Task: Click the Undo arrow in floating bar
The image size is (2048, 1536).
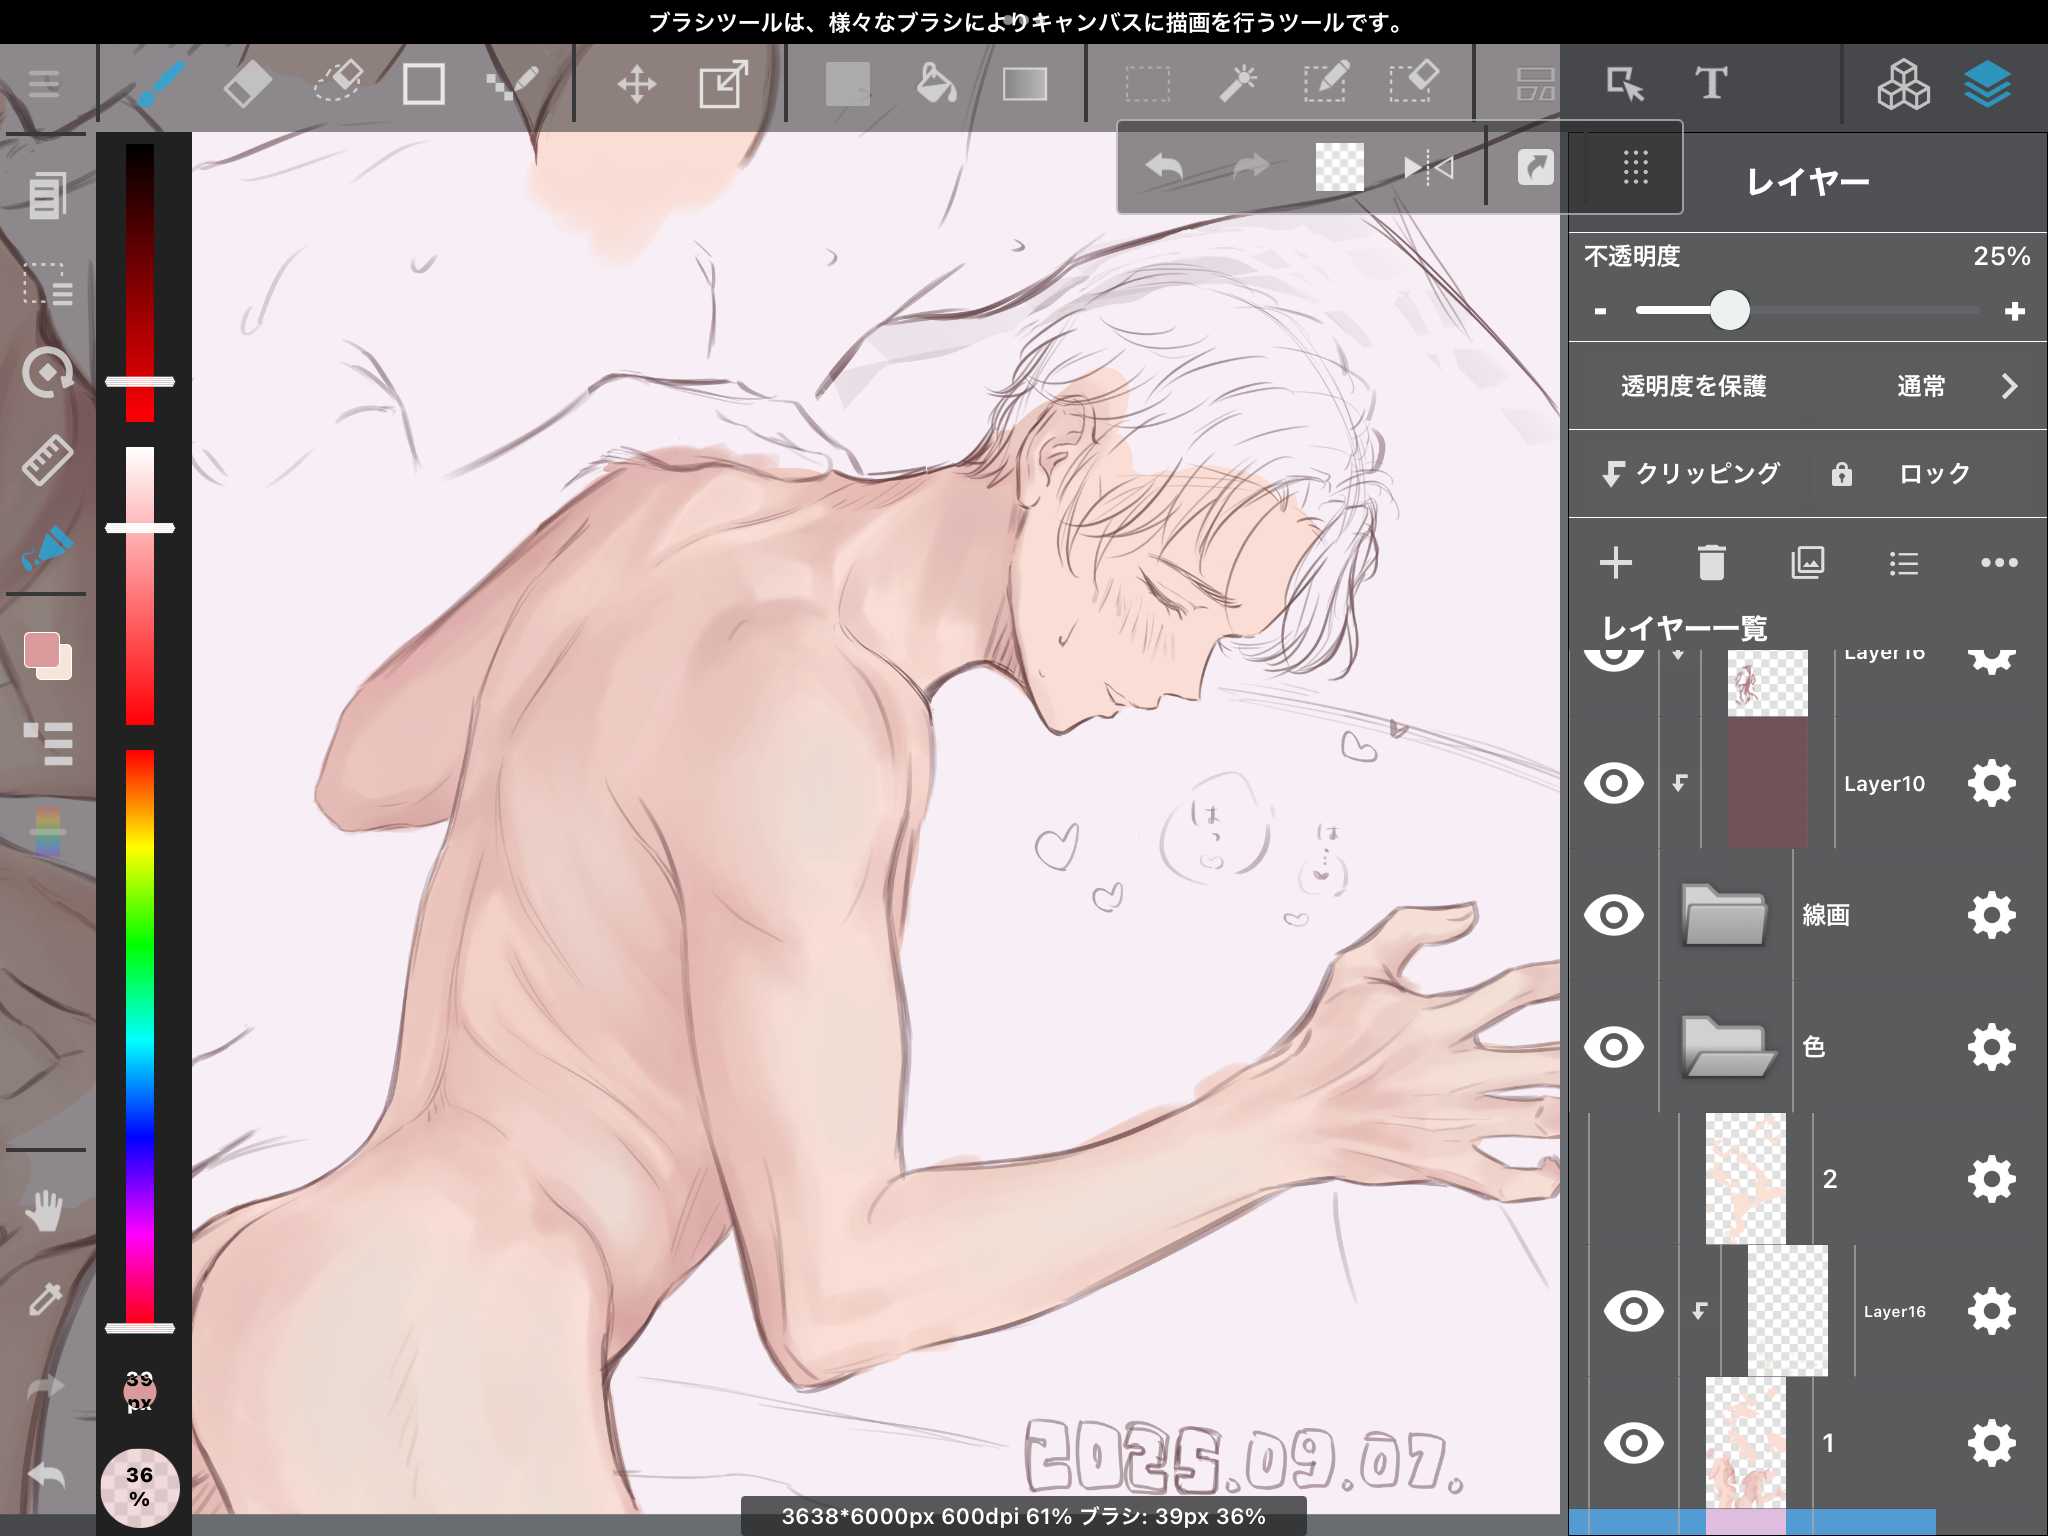Action: 1165,167
